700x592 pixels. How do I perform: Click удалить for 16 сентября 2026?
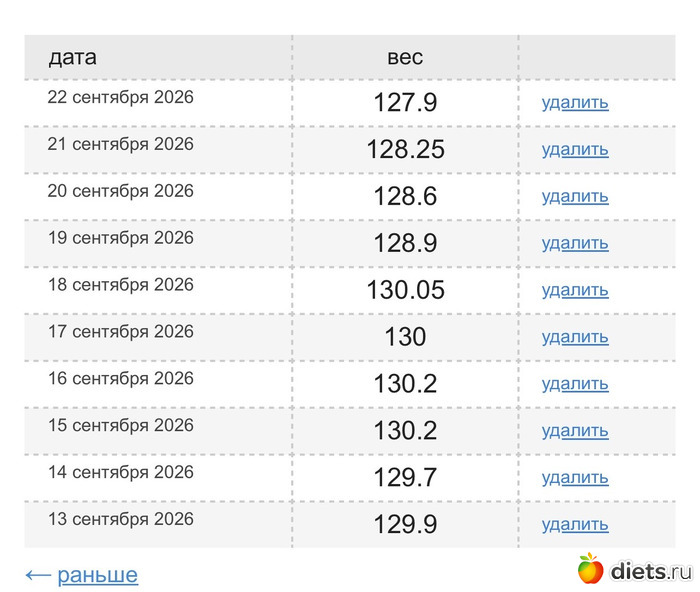(x=575, y=384)
